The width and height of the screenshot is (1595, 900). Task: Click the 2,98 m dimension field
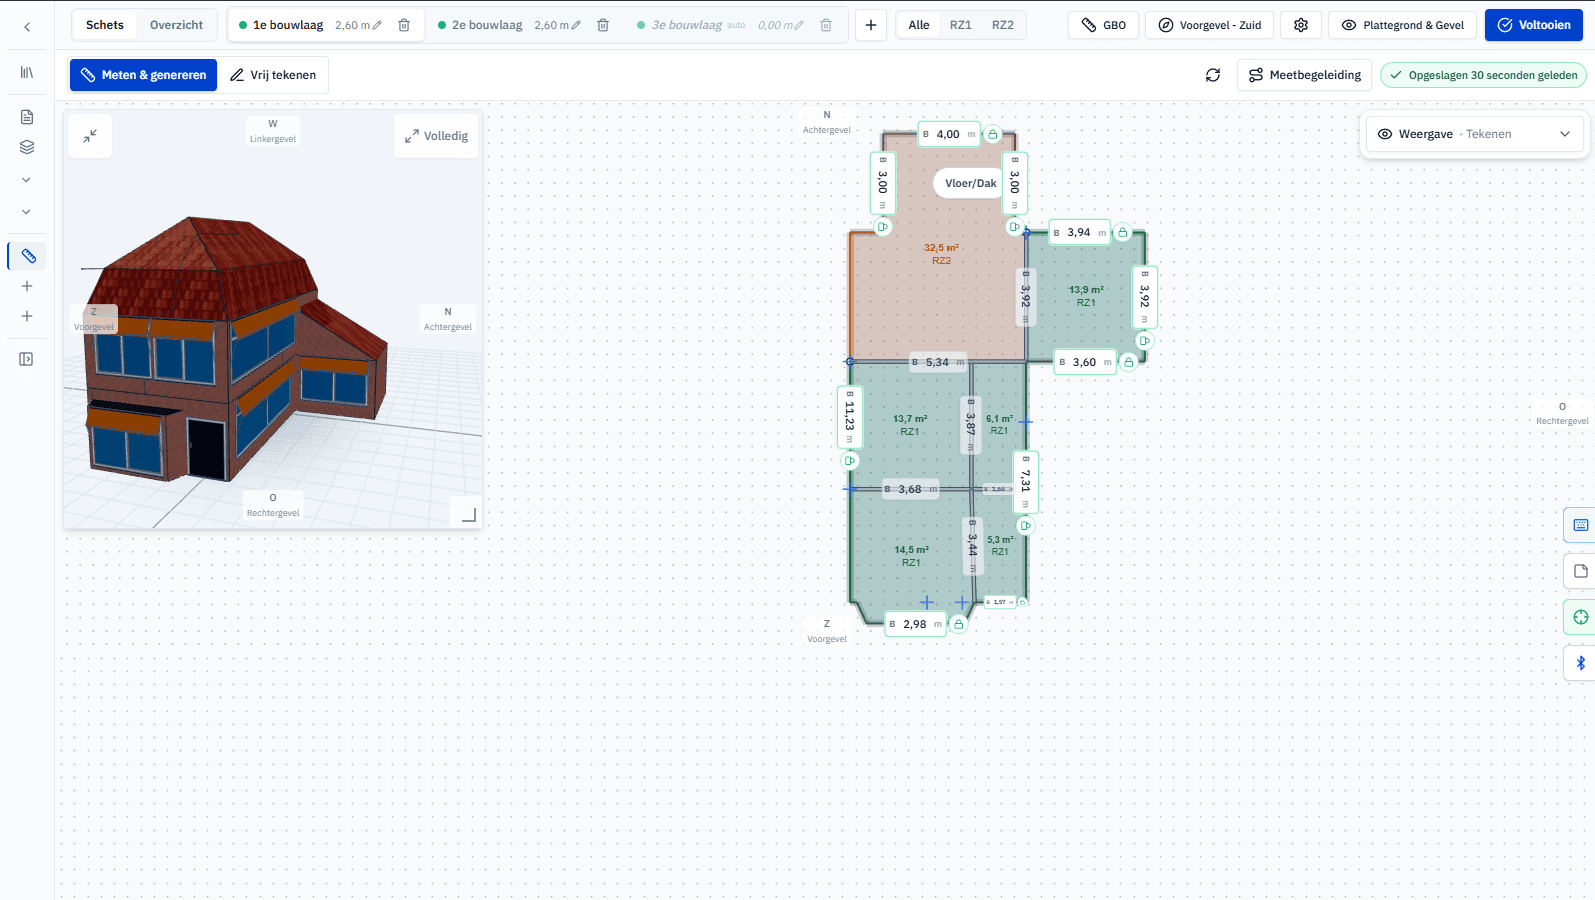pyautogui.click(x=915, y=624)
